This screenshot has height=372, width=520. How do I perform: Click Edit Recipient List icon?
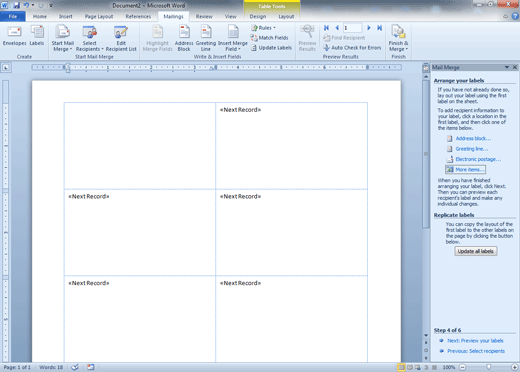121,39
